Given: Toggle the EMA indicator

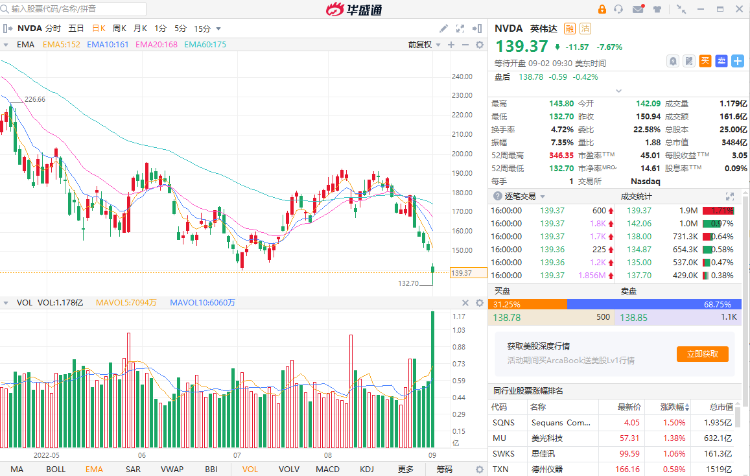Looking at the screenshot, I should 94,469.
